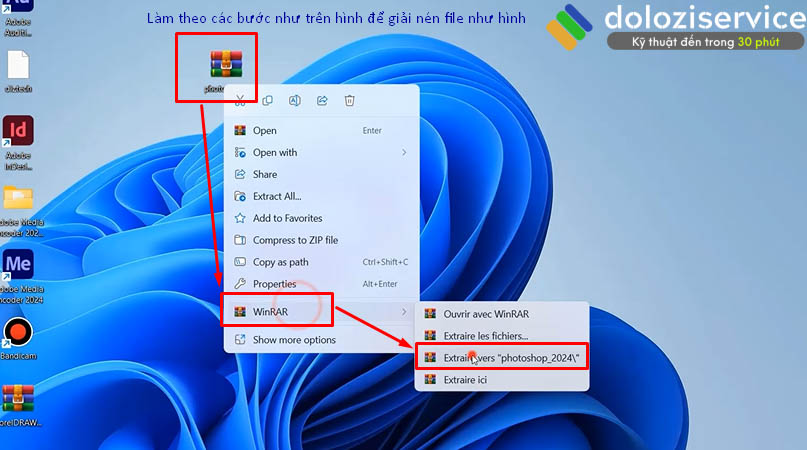Select the Share menu entry
The image size is (807, 450).
[x=322, y=175]
